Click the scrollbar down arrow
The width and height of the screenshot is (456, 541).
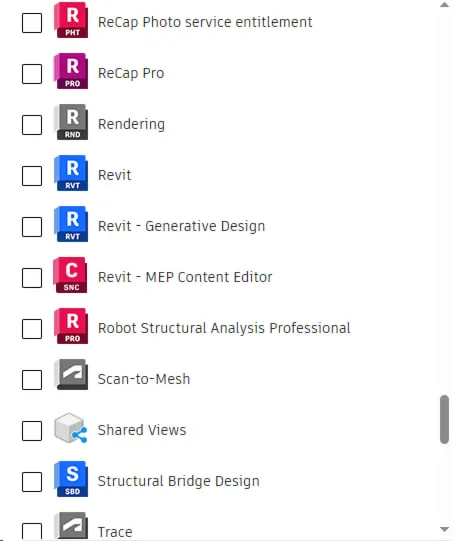point(444,529)
